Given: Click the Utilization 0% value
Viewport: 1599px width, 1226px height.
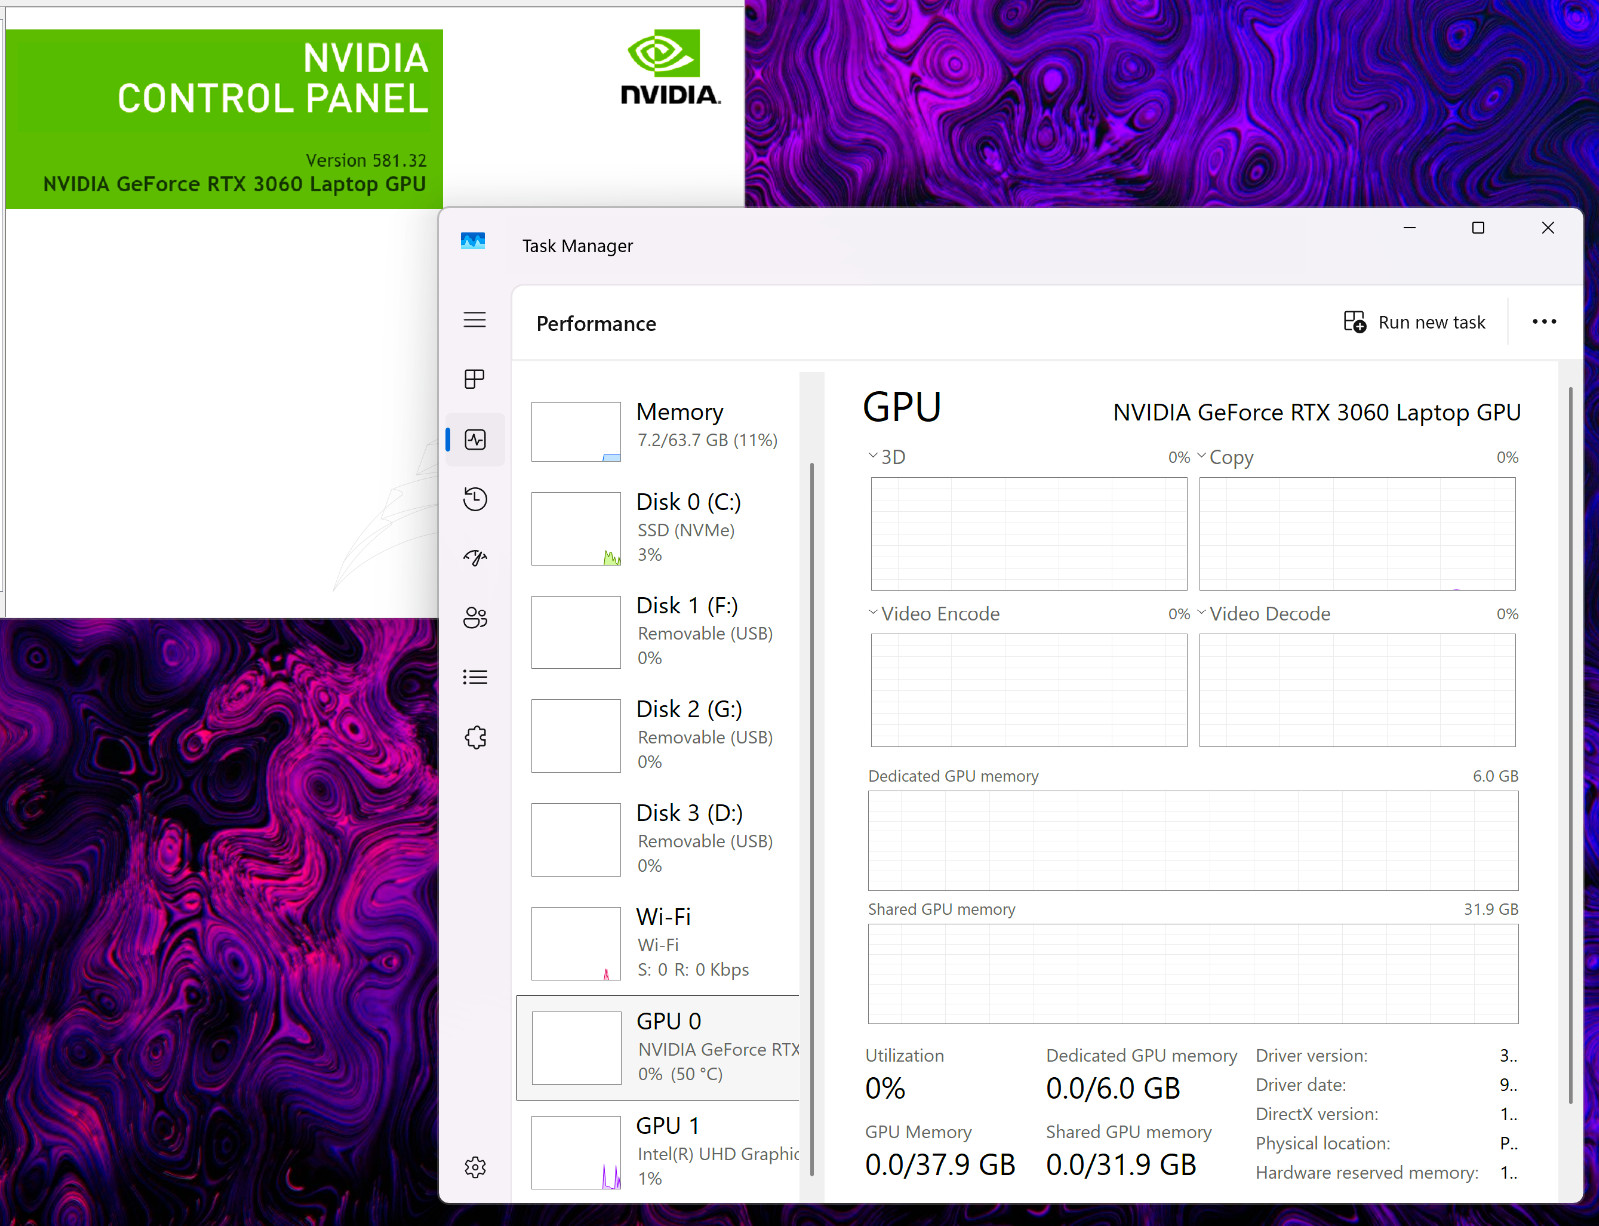Looking at the screenshot, I should (x=885, y=1088).
